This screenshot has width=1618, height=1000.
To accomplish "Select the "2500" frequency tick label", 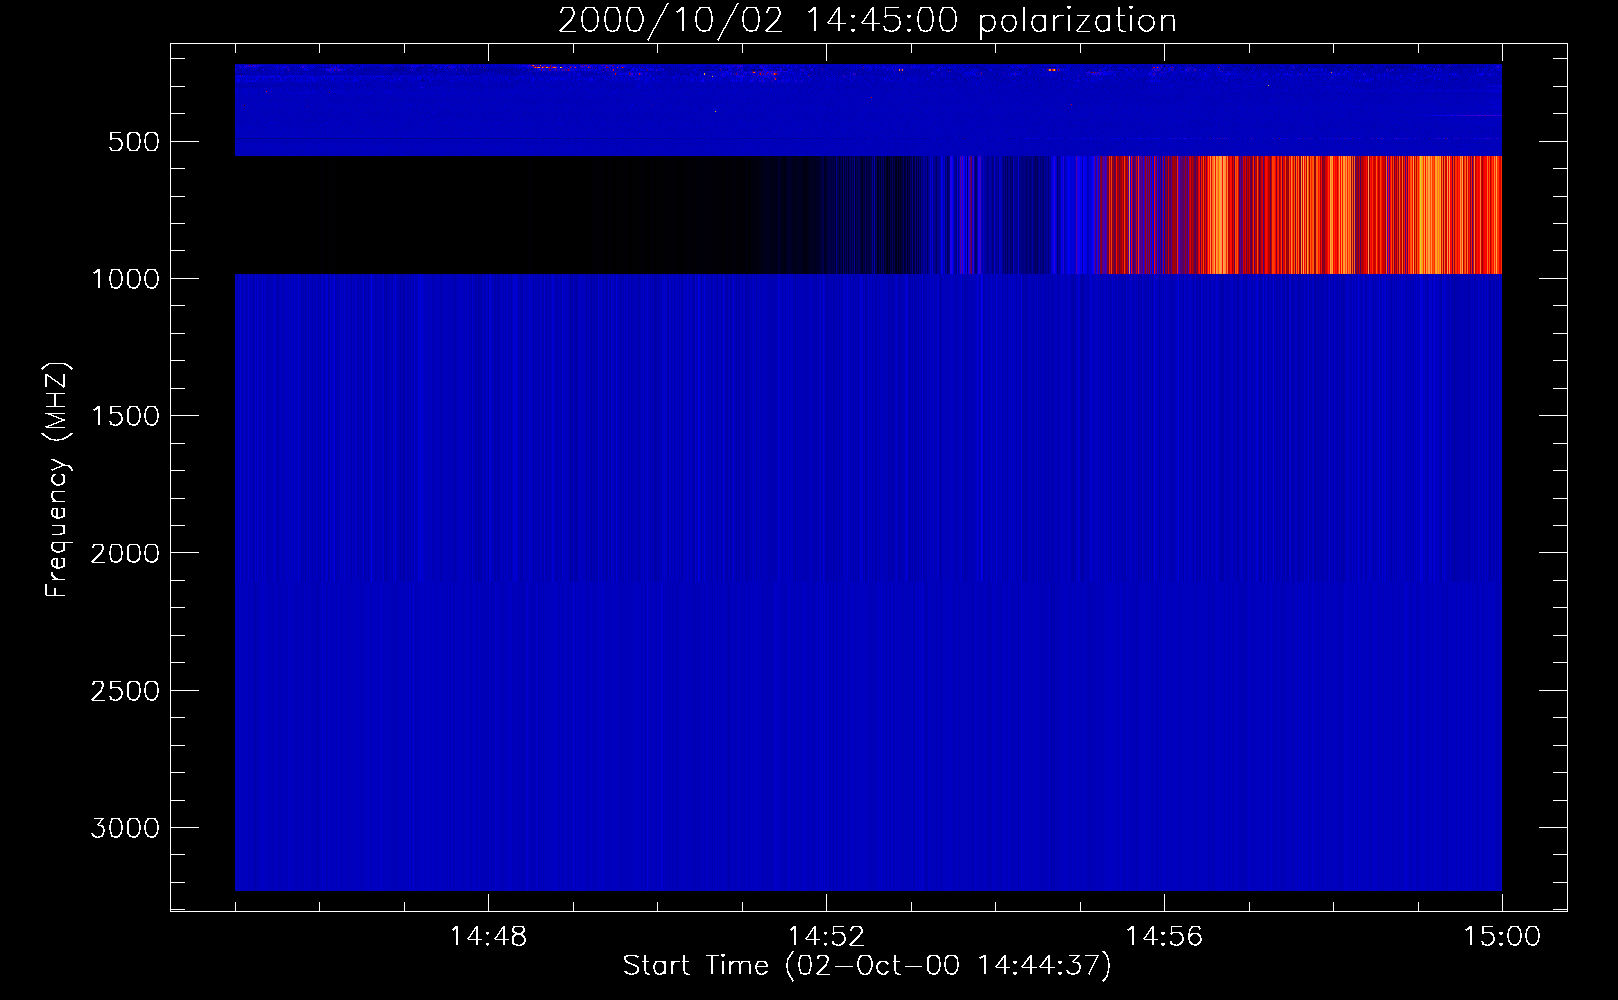I will click(125, 691).
